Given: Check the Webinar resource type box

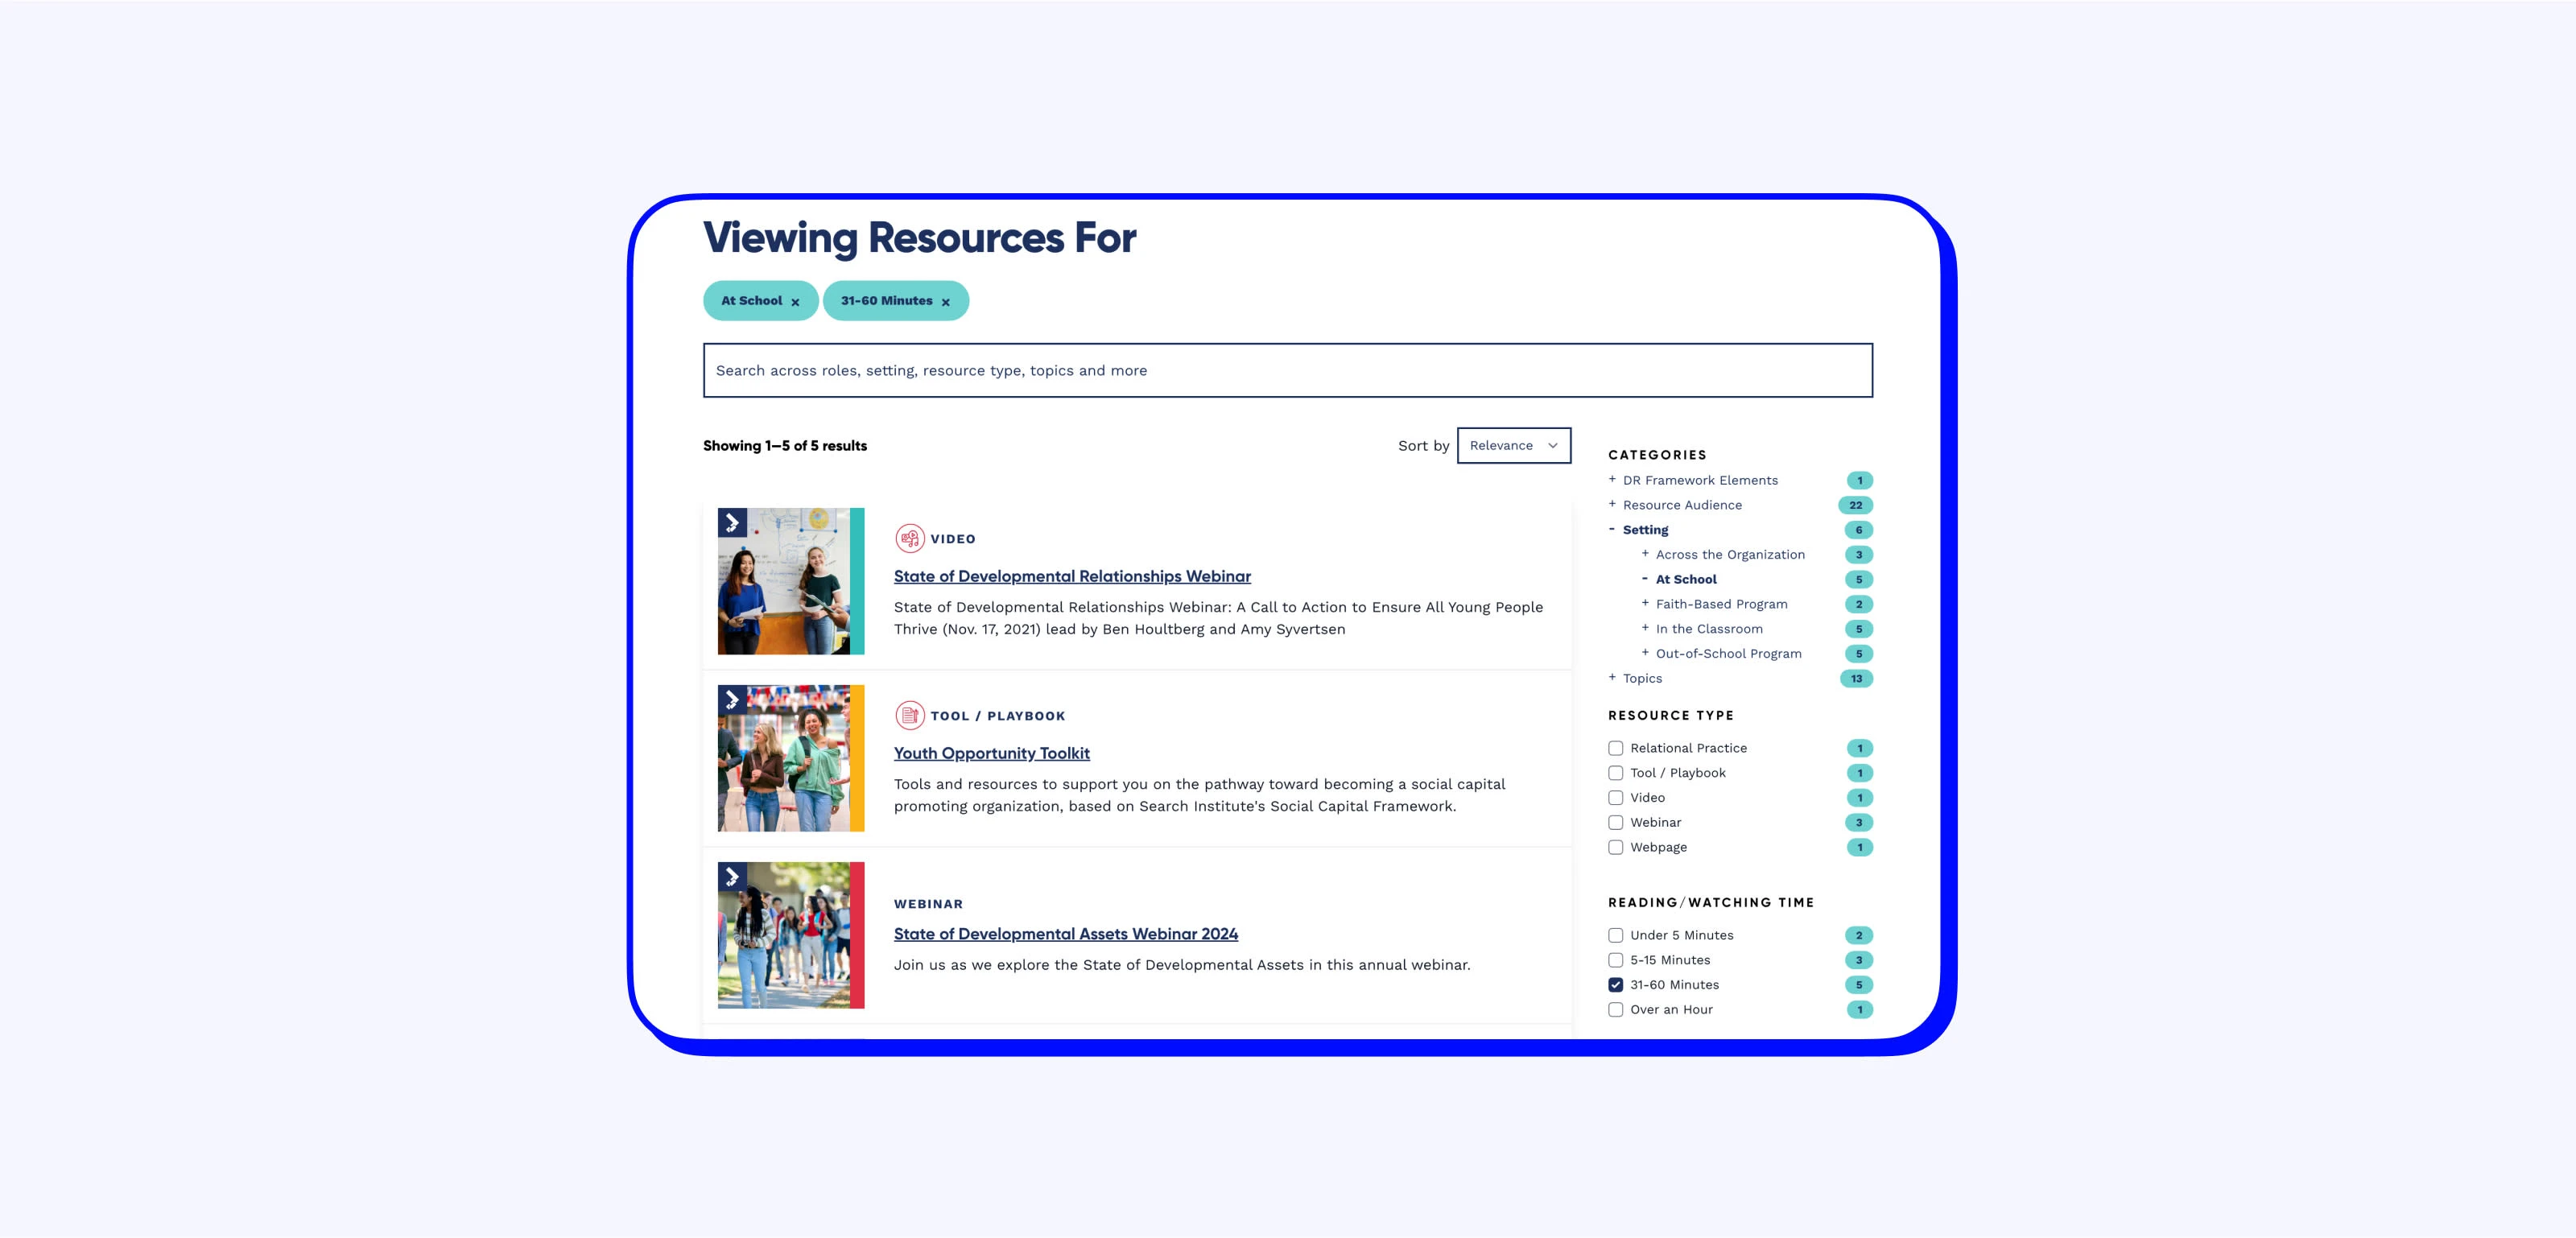Looking at the screenshot, I should 1615,823.
